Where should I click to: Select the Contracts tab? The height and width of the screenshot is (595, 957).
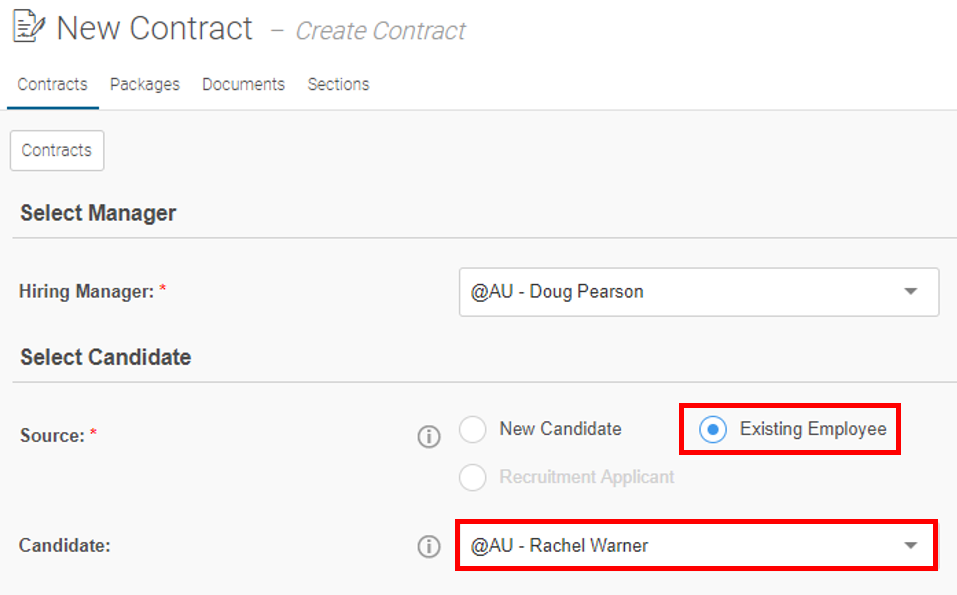coord(52,84)
